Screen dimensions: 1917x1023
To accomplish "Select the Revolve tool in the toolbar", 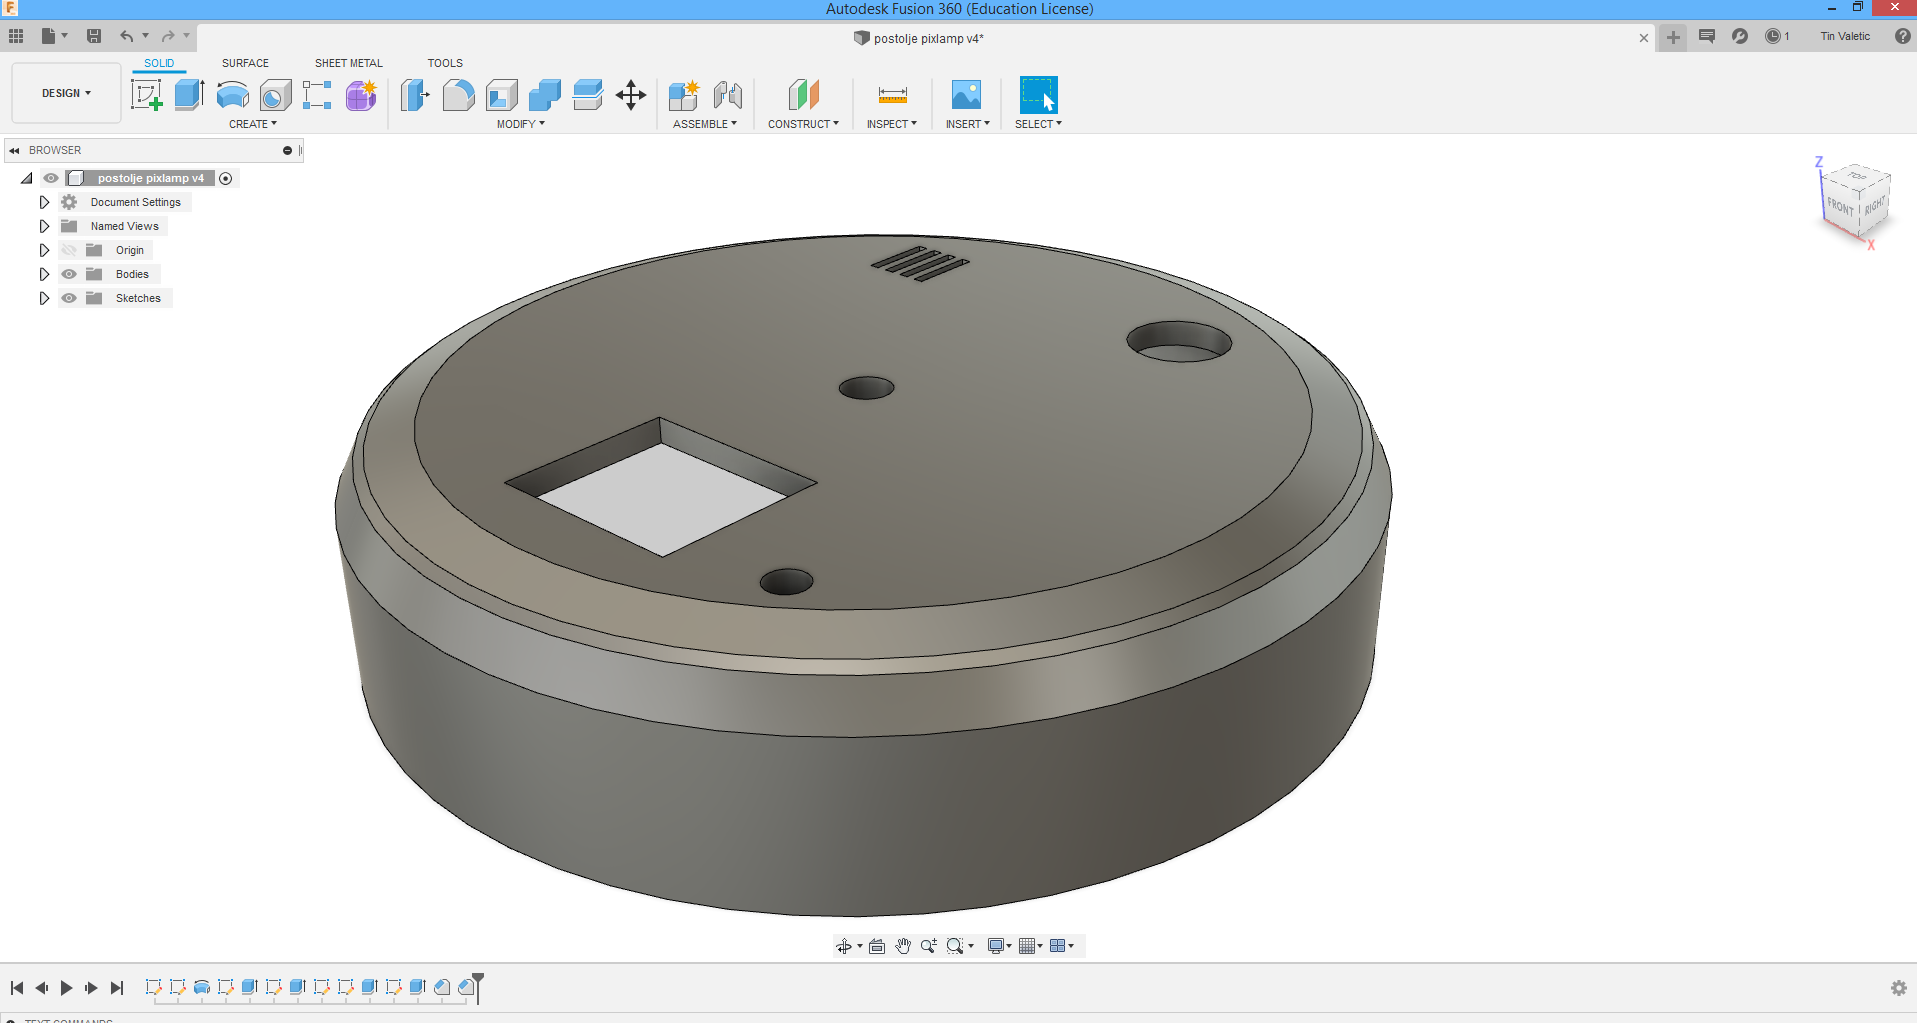I will coord(232,95).
